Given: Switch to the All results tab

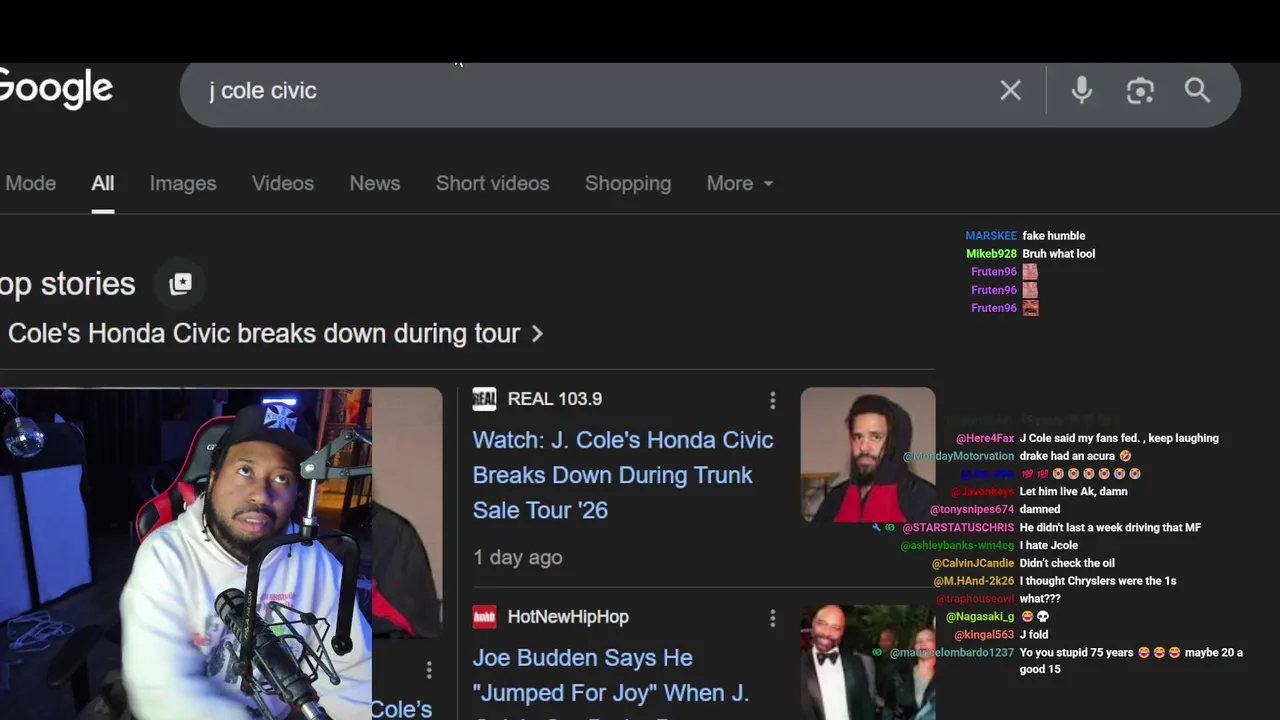Looking at the screenshot, I should coord(103,183).
